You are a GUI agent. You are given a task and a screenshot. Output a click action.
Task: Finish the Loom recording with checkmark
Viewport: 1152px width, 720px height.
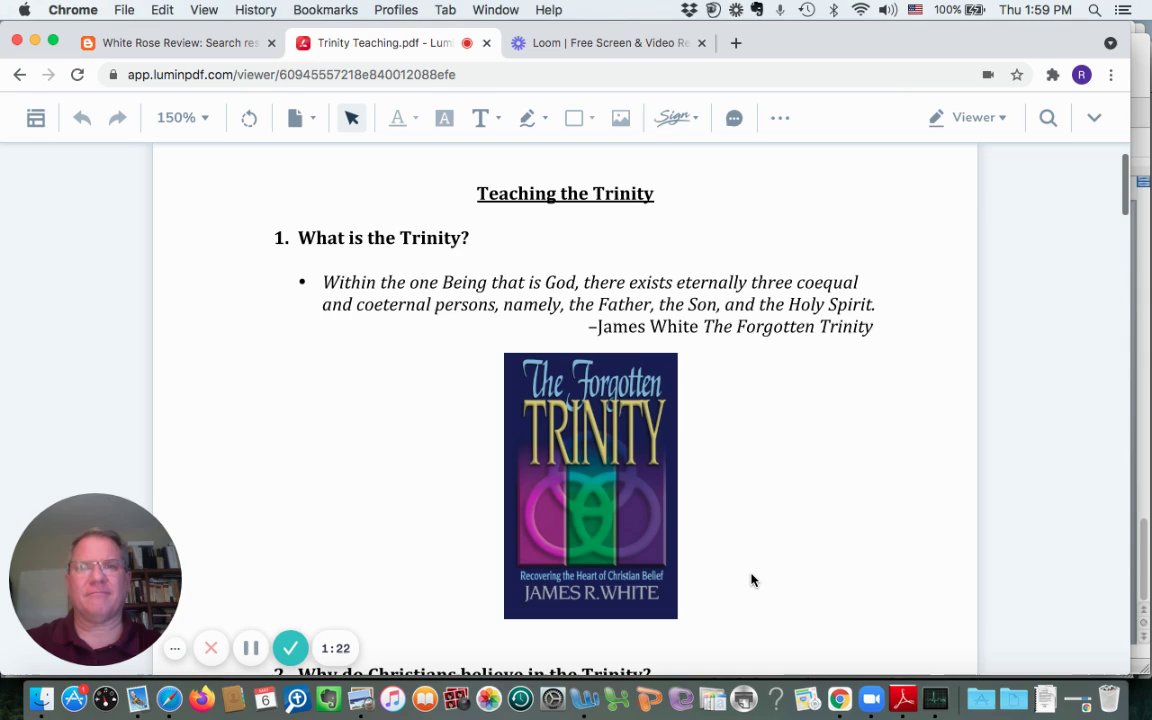(x=290, y=648)
